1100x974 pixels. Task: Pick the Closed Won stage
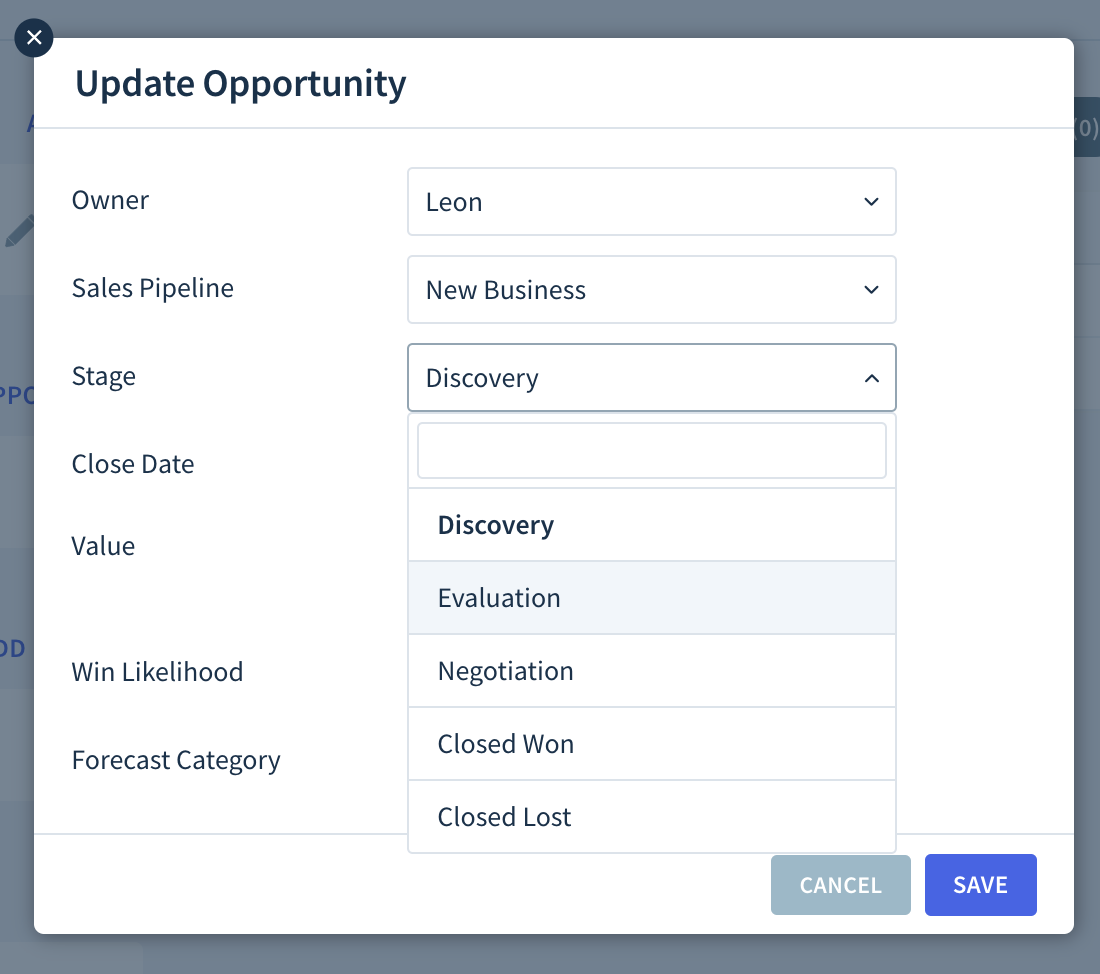[x=652, y=744]
